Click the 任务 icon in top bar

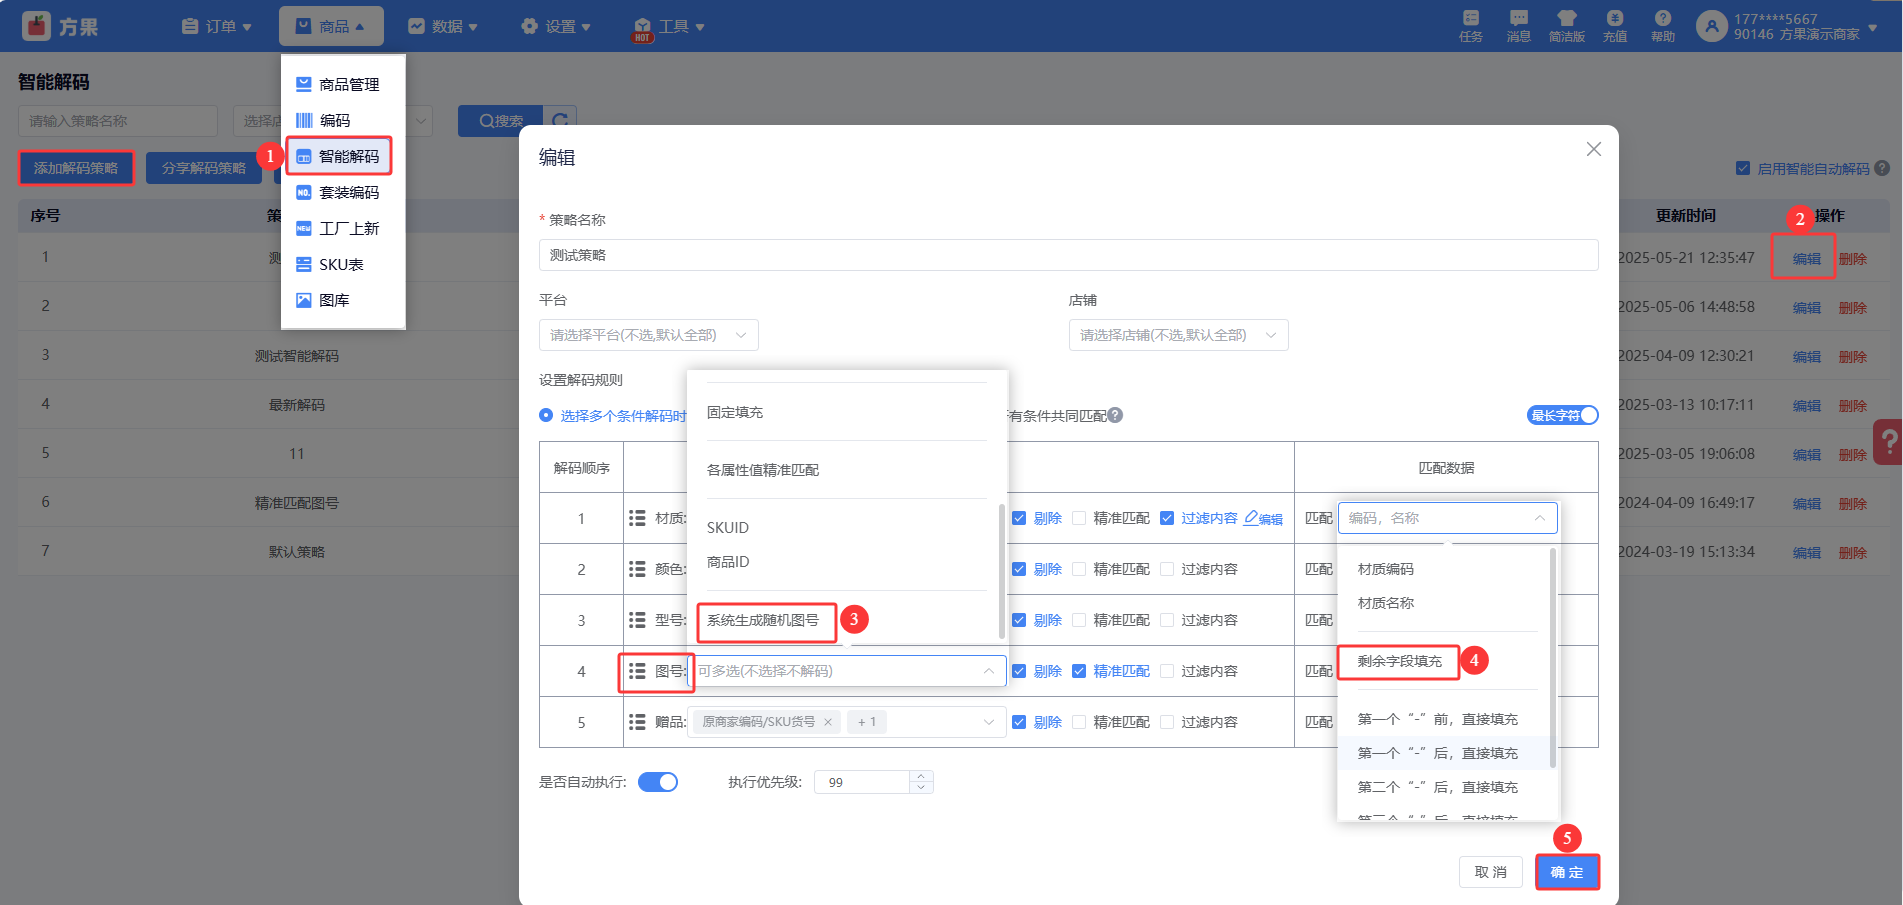(1470, 19)
